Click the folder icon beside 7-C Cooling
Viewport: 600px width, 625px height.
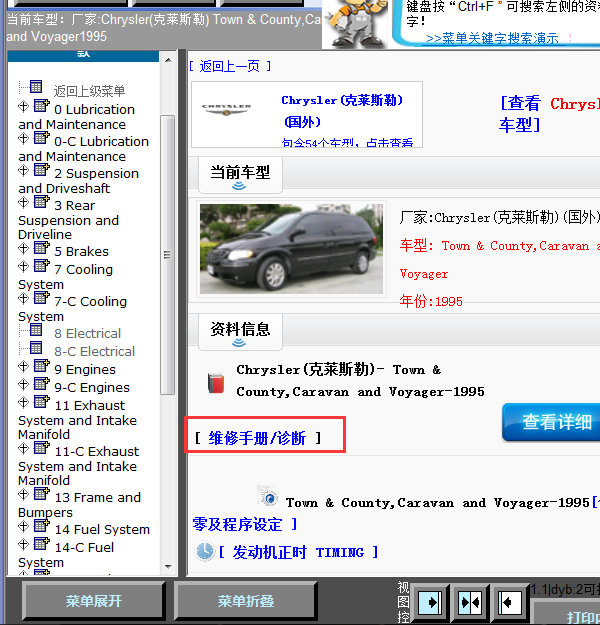41,298
